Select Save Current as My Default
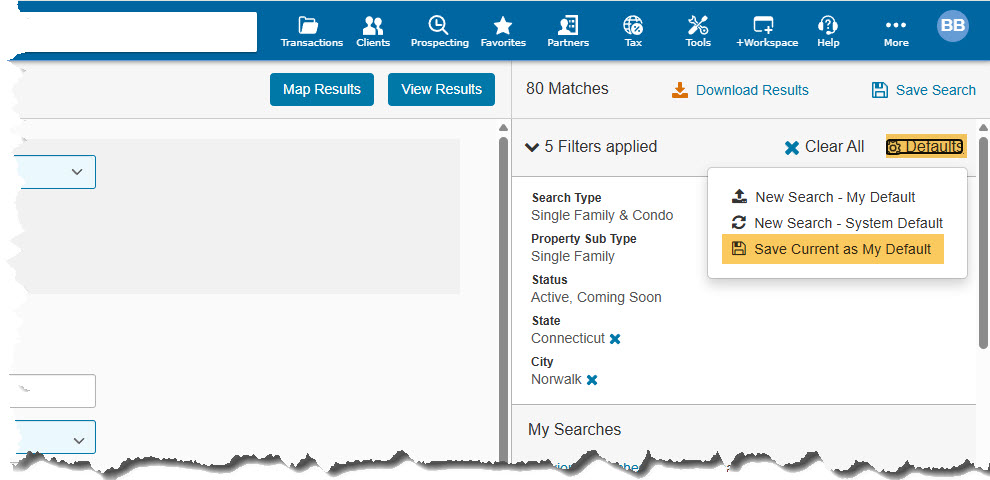The height and width of the screenshot is (480, 990). pos(832,249)
